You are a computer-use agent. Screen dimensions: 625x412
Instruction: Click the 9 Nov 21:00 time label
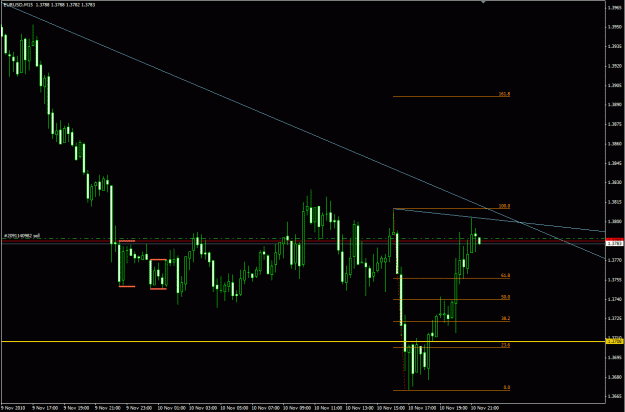click(108, 408)
